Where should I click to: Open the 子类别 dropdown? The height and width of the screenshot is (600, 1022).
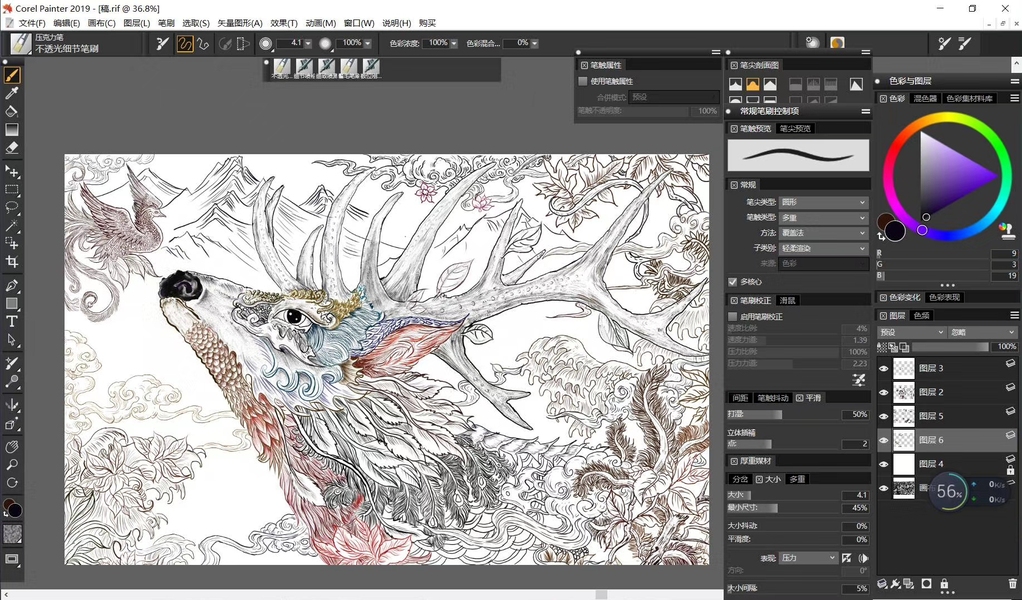point(823,248)
